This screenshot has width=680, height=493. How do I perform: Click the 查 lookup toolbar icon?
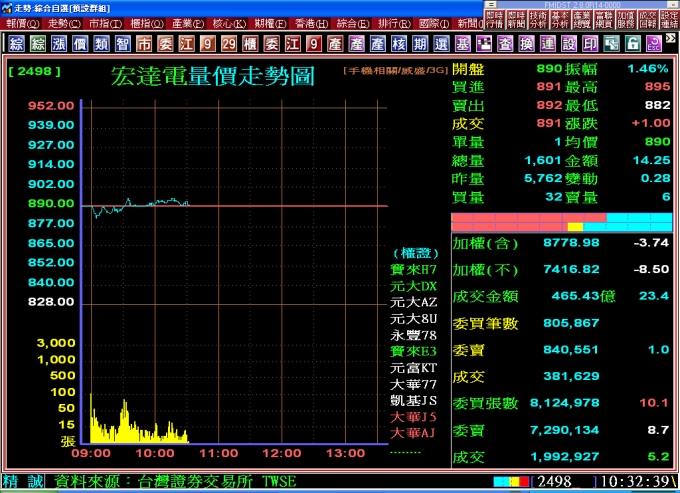point(505,44)
